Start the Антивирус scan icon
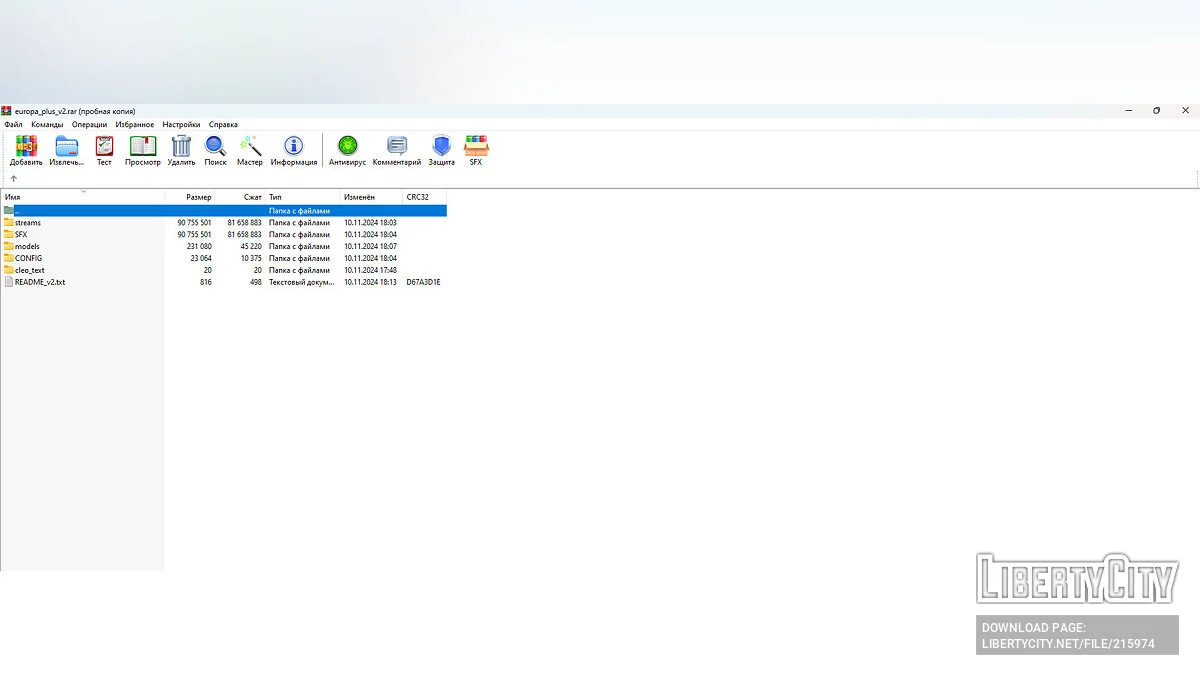Screen dimensions: 1200x675 347,147
